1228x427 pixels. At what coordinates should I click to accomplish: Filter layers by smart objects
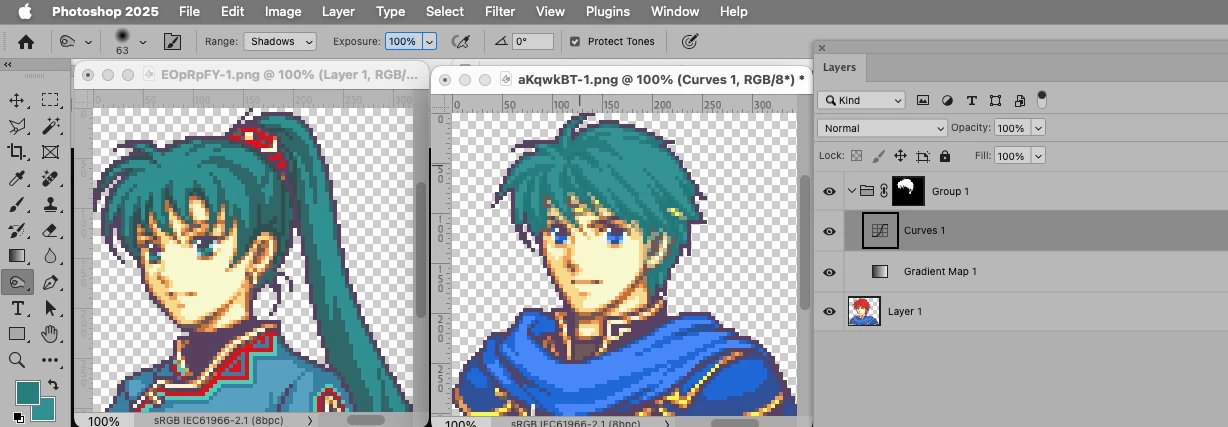(1019, 100)
